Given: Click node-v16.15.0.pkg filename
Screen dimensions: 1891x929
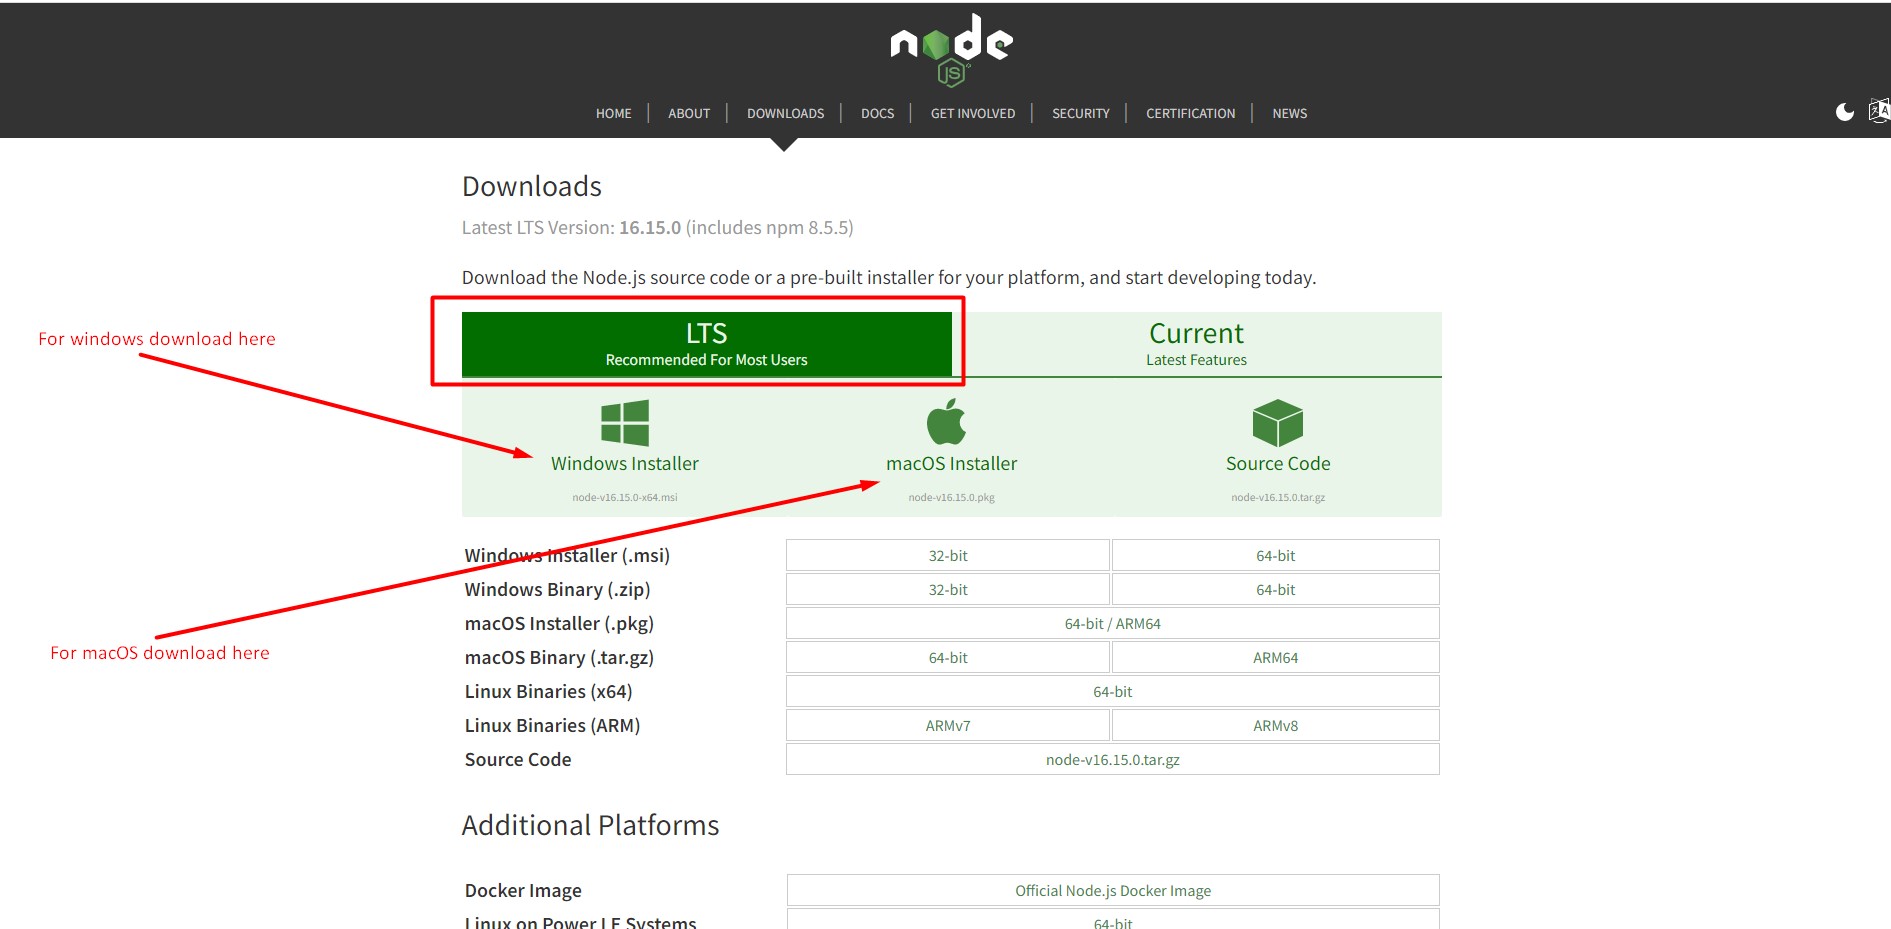Looking at the screenshot, I should coord(951,497).
